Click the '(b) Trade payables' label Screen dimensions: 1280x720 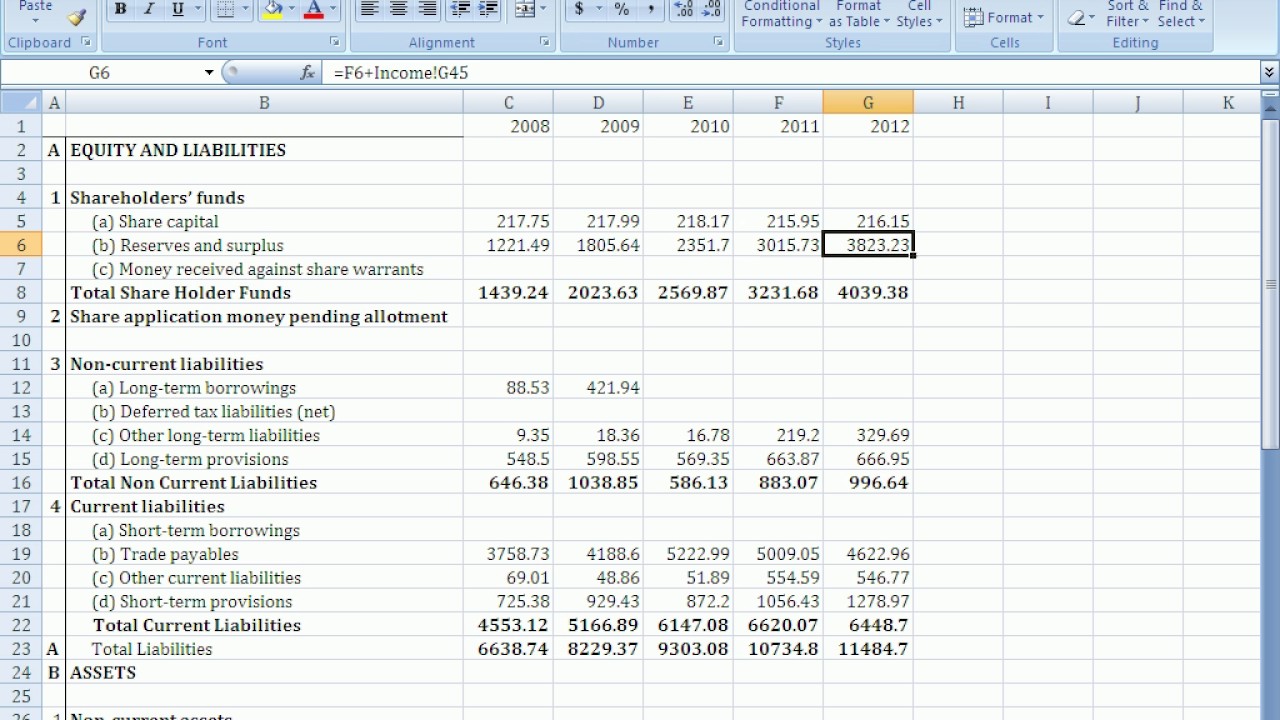(165, 554)
